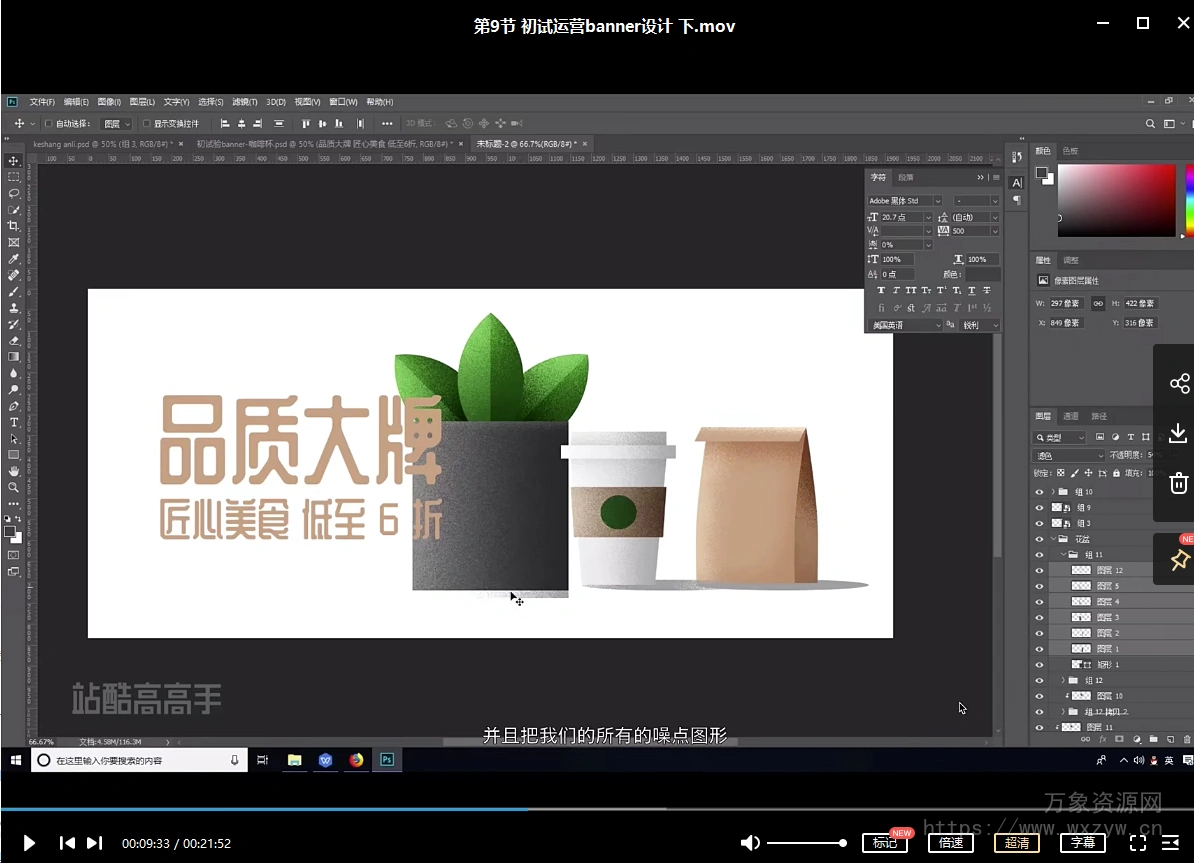Click the trash delete icon

point(1179,483)
